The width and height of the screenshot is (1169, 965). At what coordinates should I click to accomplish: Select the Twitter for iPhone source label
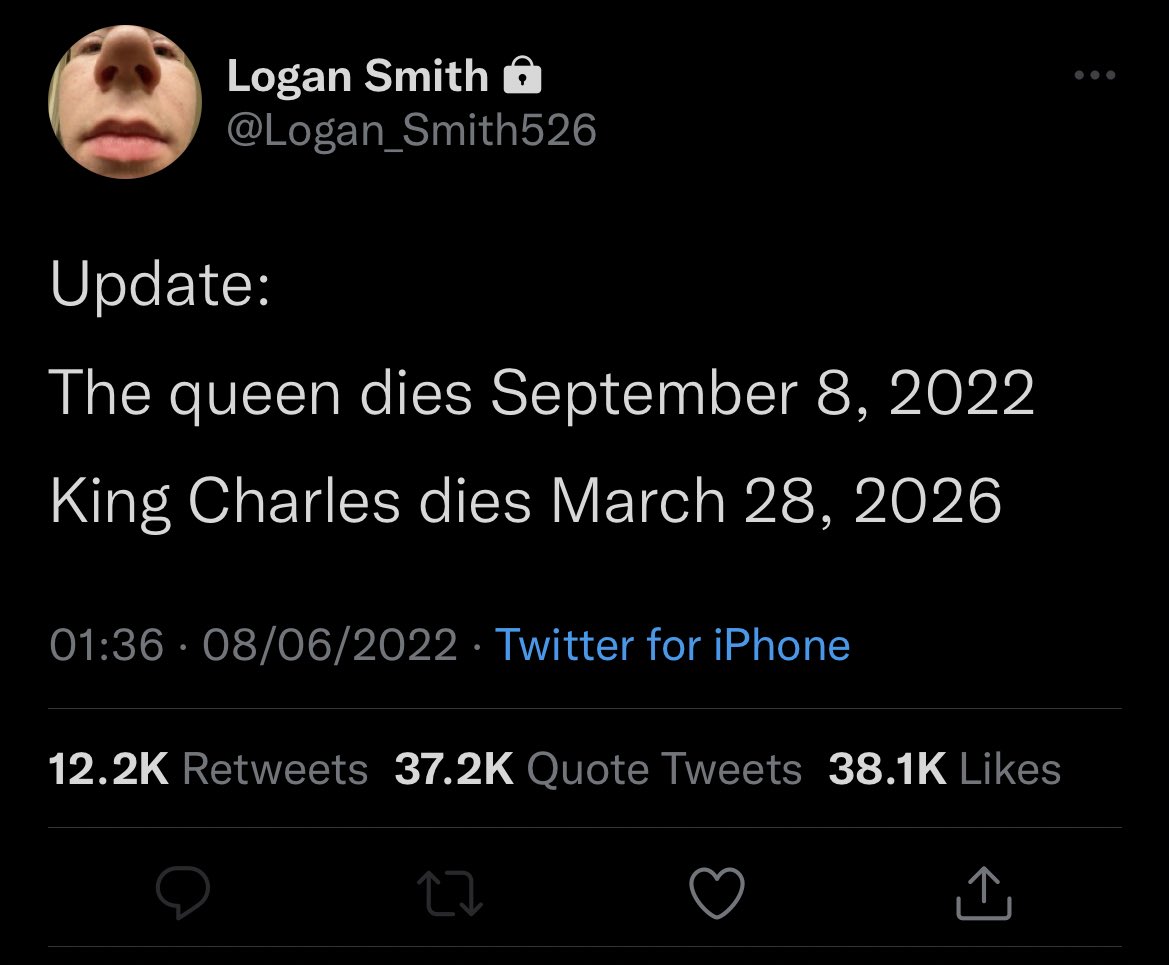(674, 645)
